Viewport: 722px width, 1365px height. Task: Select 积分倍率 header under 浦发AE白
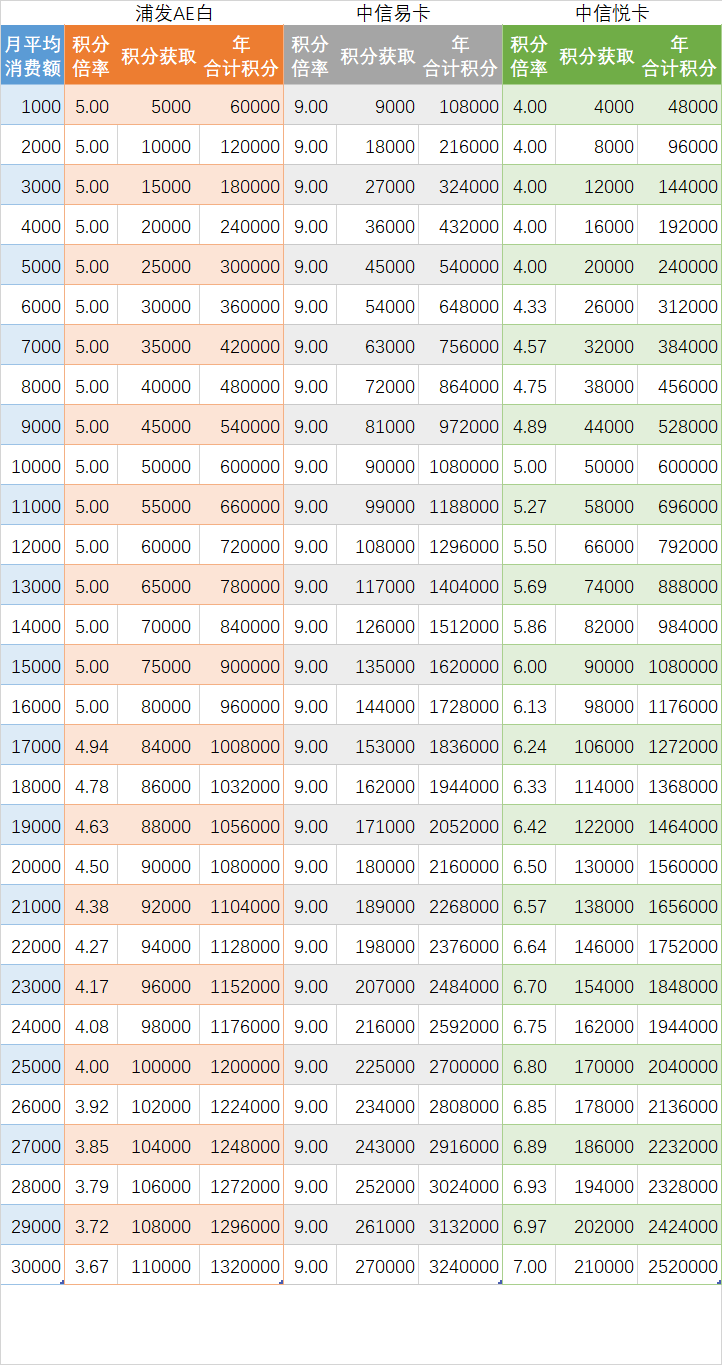coord(91,56)
